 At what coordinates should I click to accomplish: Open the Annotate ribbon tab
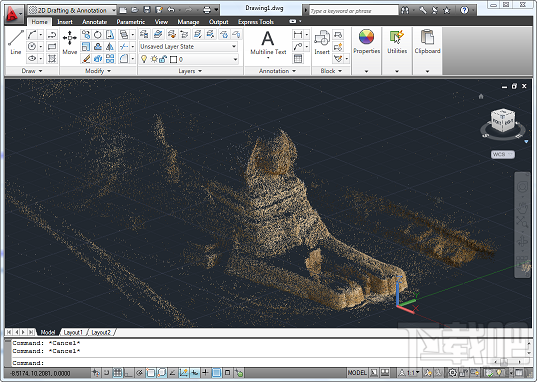click(95, 22)
